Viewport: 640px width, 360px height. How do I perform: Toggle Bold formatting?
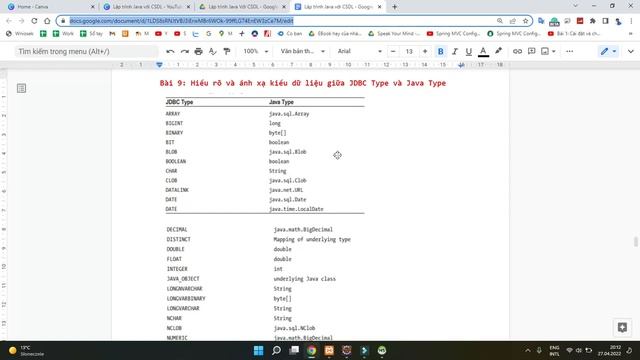[x=440, y=51]
